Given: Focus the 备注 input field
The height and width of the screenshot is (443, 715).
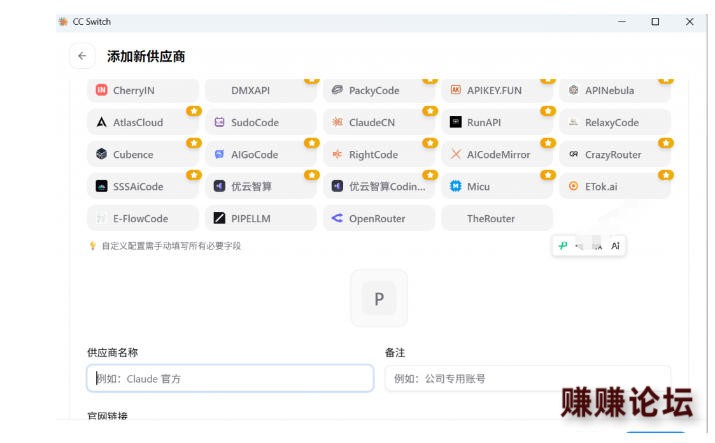Looking at the screenshot, I should pyautogui.click(x=528, y=378).
